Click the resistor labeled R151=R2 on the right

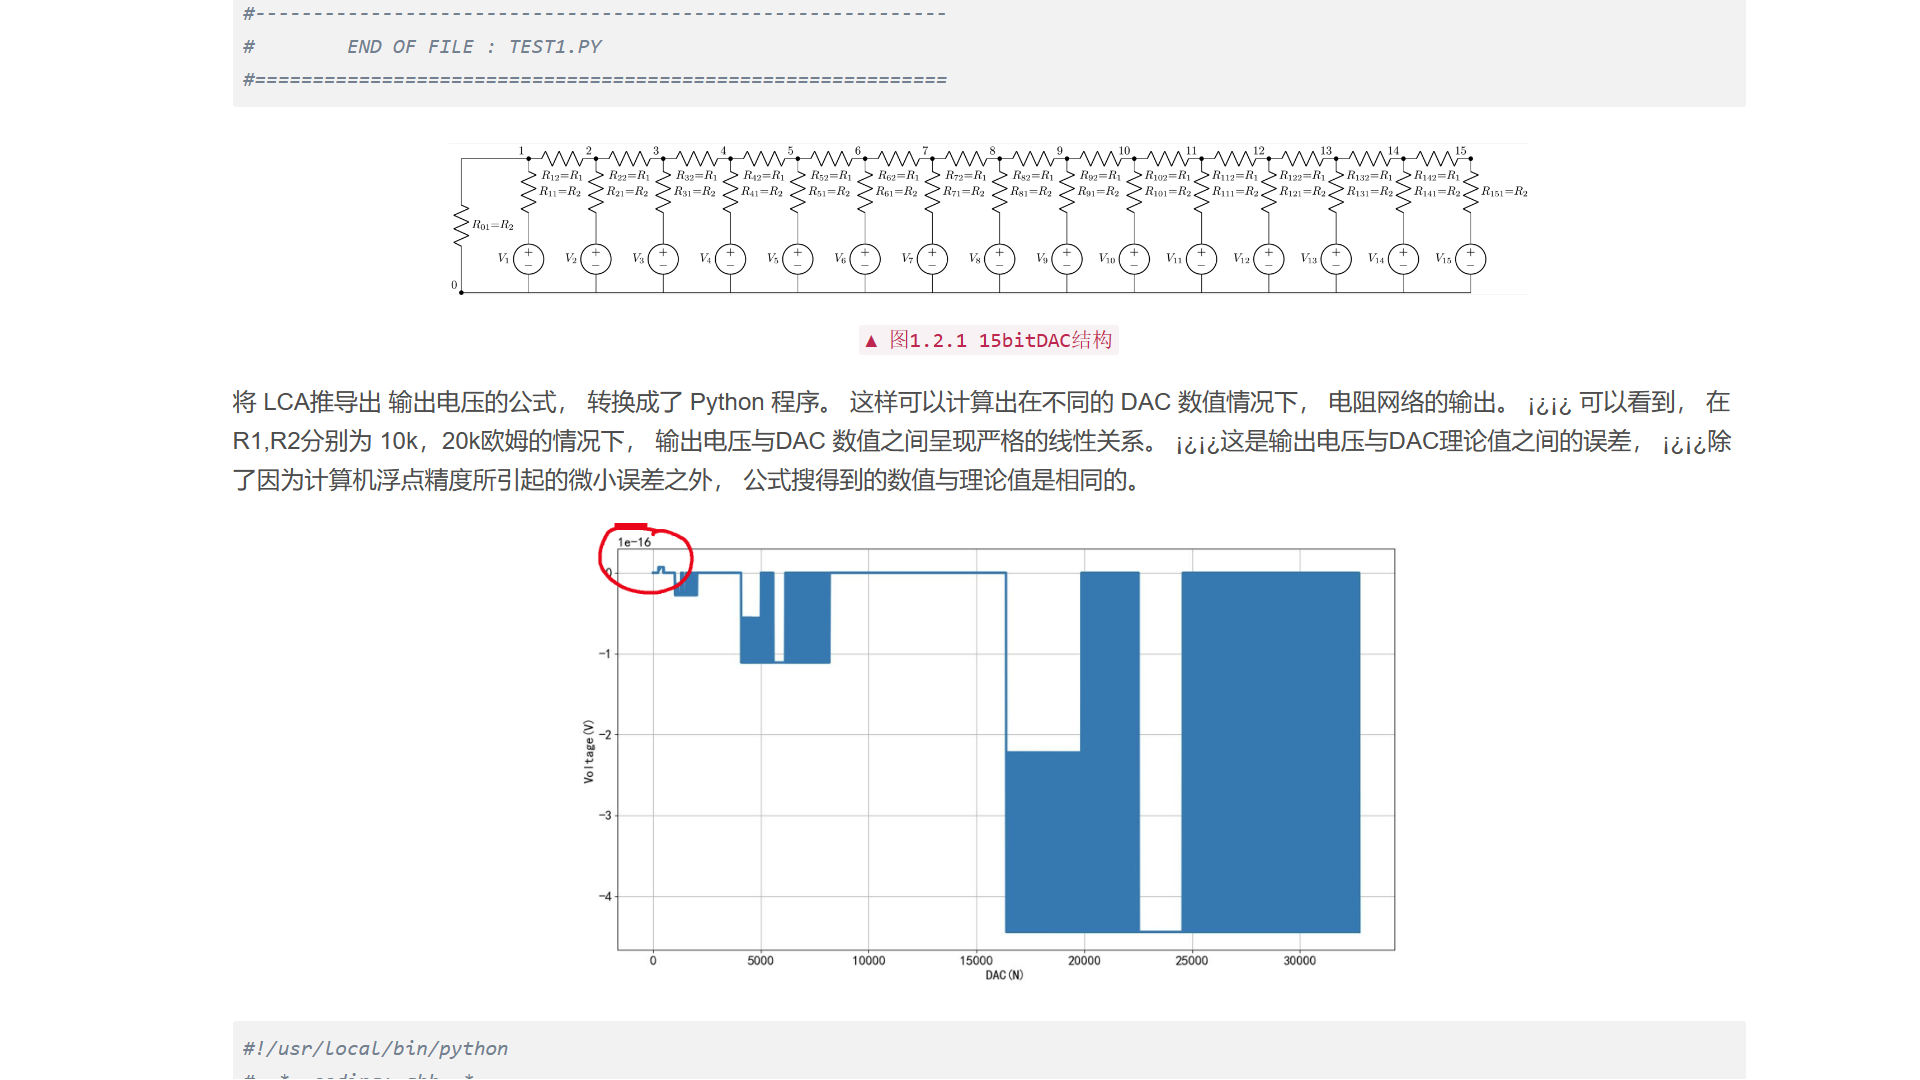[x=1470, y=192]
